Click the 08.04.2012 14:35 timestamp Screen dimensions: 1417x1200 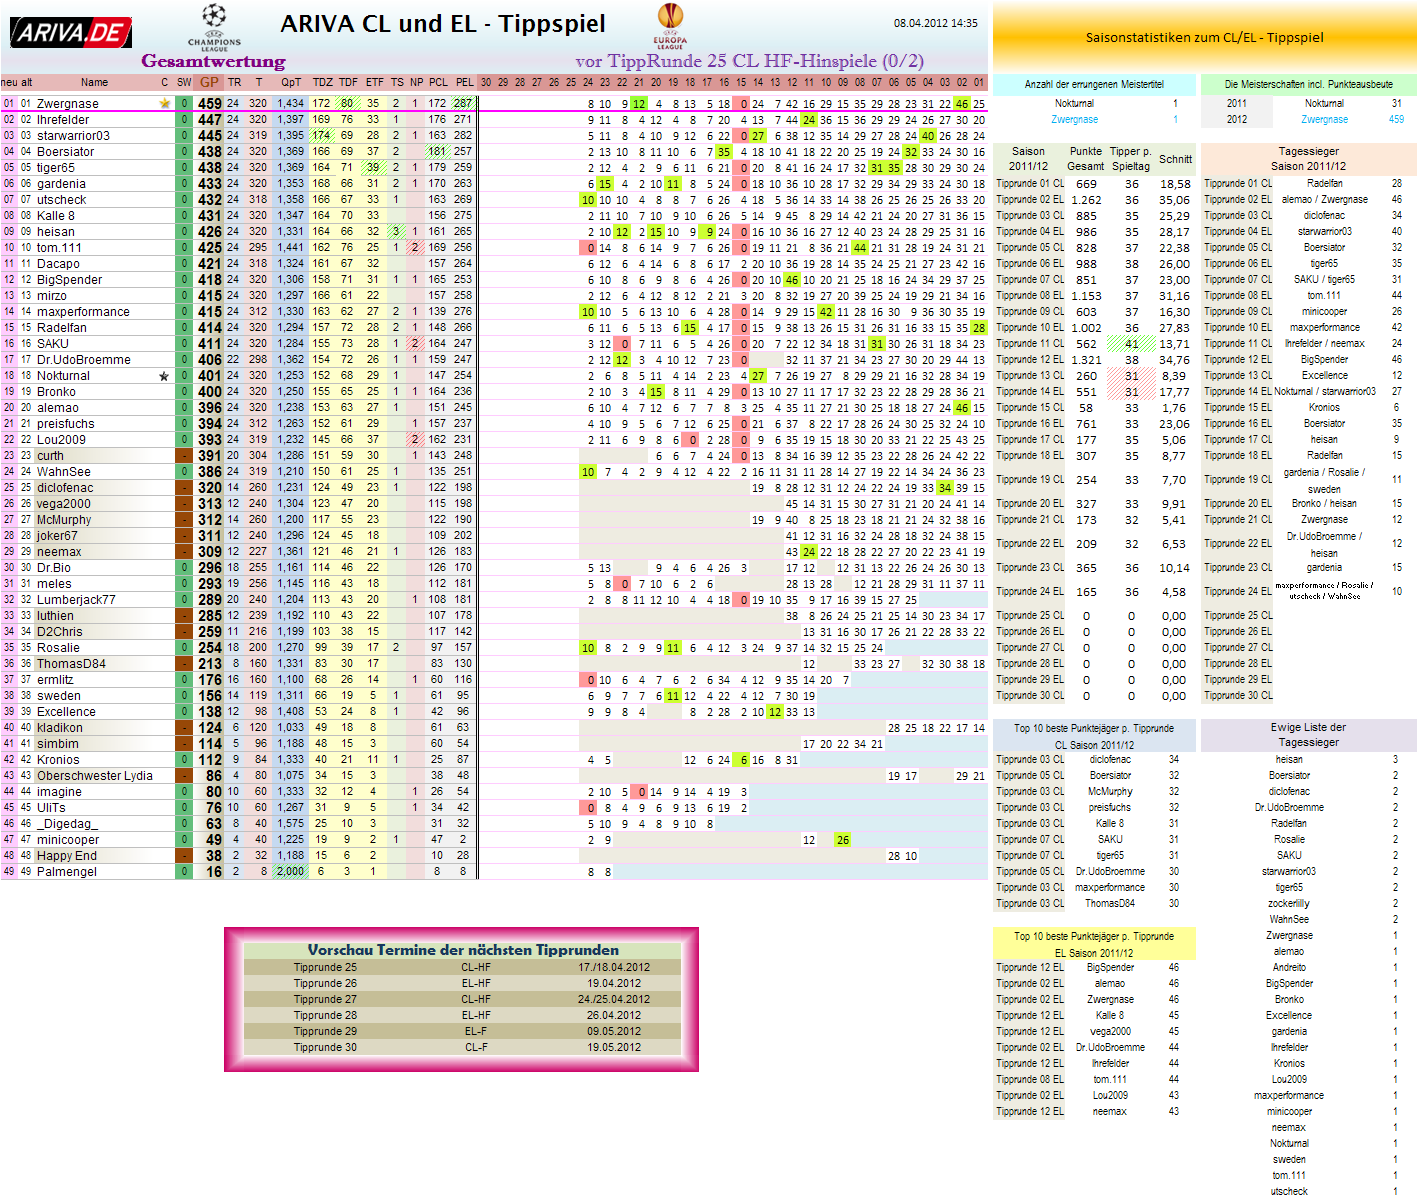935,23
